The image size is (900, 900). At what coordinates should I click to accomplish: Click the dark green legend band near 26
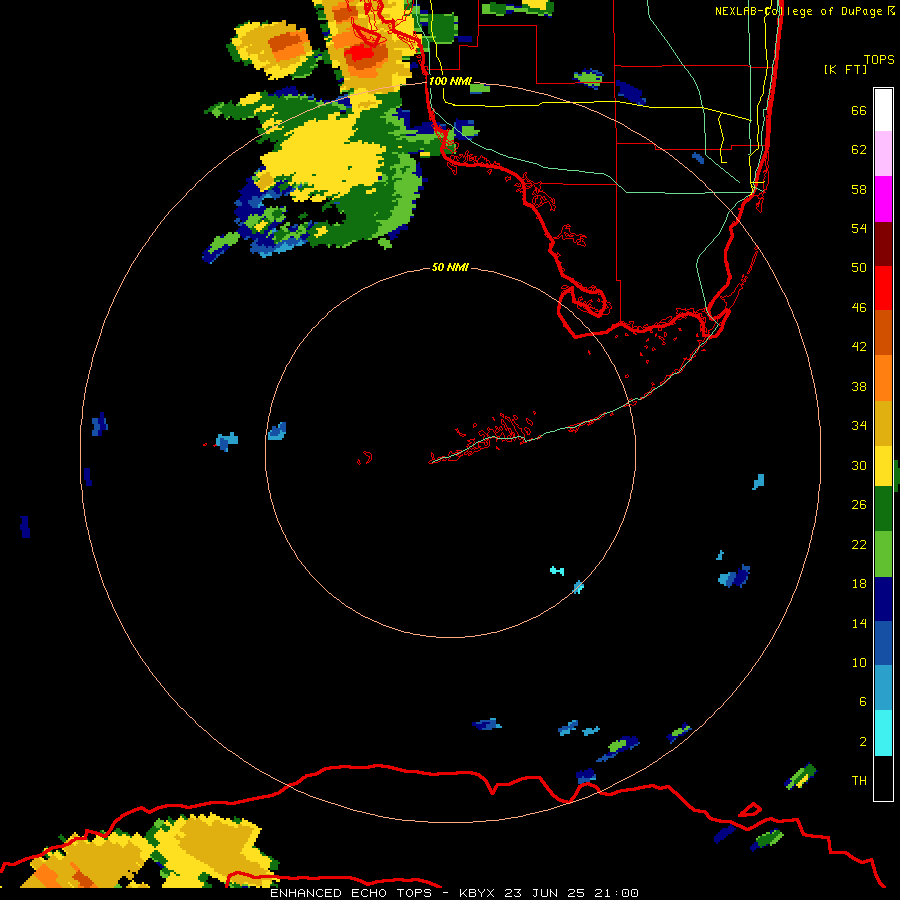pyautogui.click(x=883, y=509)
